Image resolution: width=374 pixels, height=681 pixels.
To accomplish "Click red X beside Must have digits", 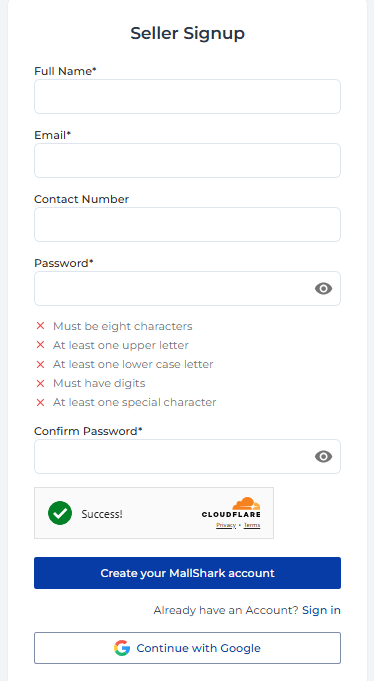I will click(x=40, y=383).
